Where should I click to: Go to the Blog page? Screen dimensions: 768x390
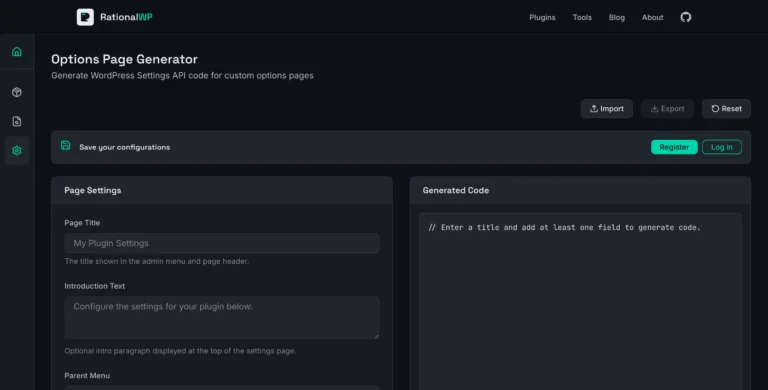(617, 17)
